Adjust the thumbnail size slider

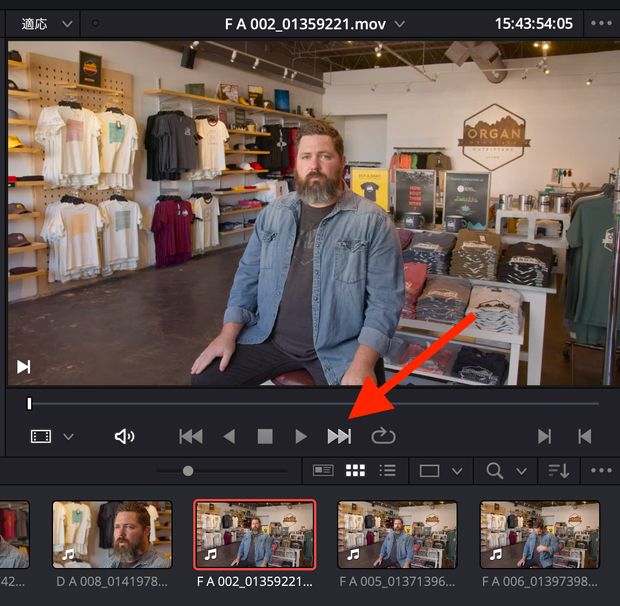(188, 471)
